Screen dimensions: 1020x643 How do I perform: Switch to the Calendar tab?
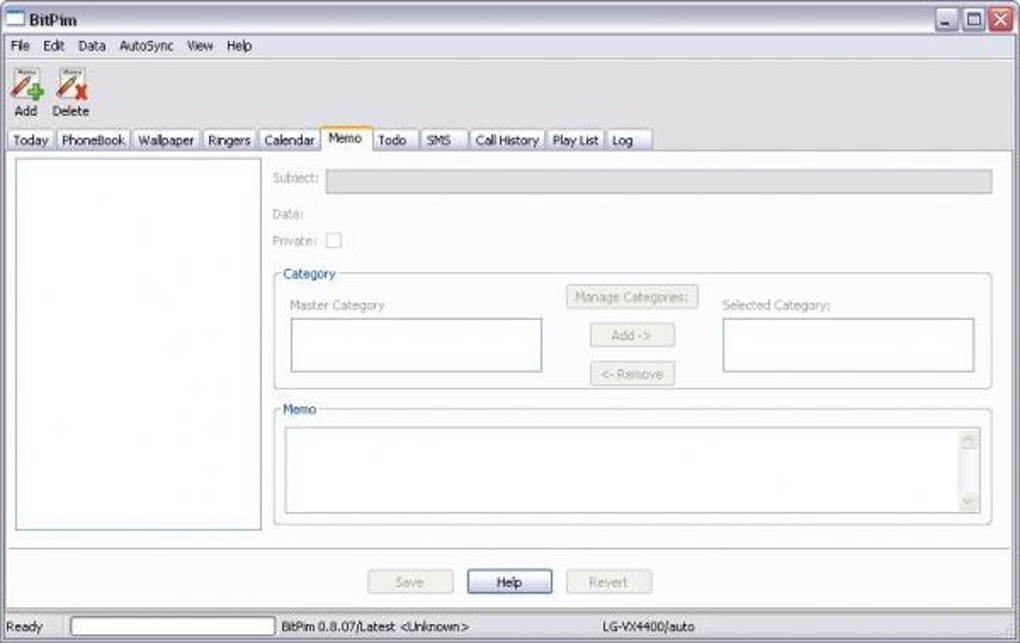[x=289, y=140]
